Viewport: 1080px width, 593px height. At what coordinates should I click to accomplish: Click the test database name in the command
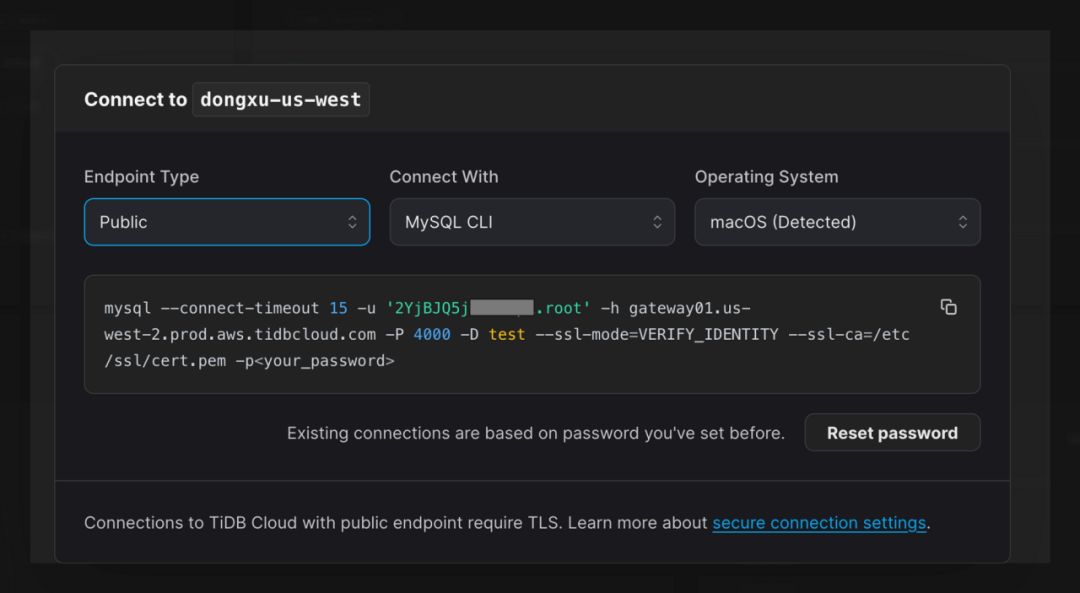[507, 334]
